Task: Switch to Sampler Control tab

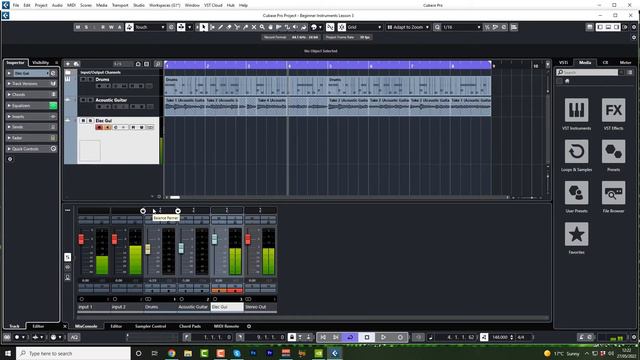Action: coord(150,326)
